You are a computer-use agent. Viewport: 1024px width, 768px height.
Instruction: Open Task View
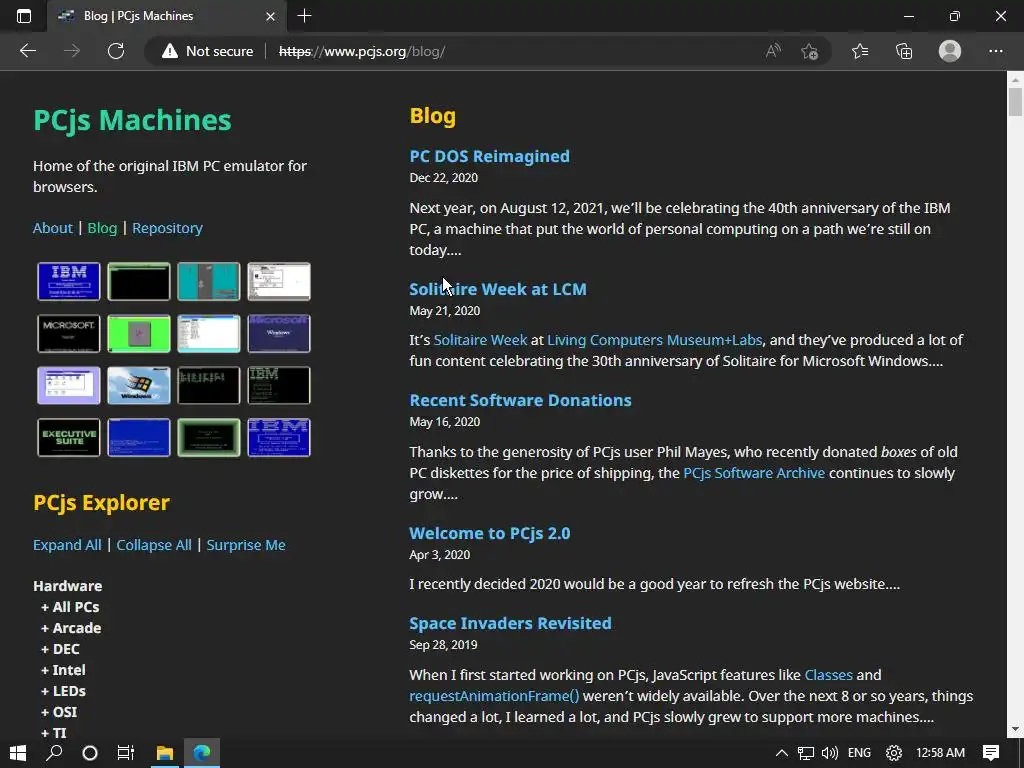tap(125, 753)
